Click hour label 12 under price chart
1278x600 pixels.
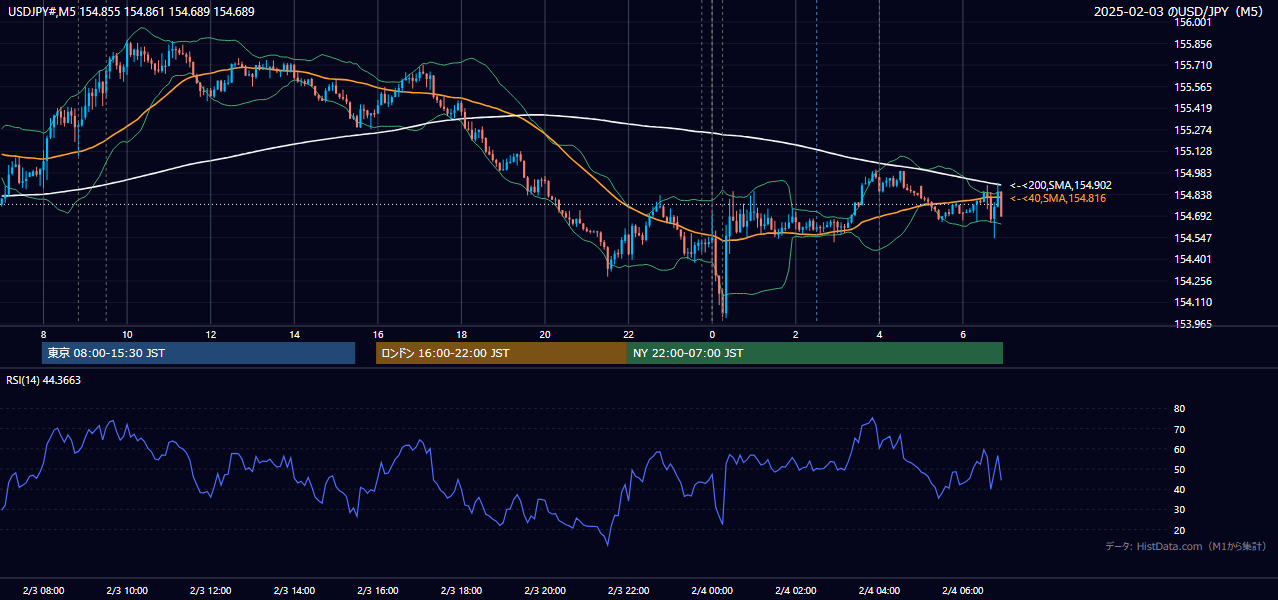[x=210, y=334]
